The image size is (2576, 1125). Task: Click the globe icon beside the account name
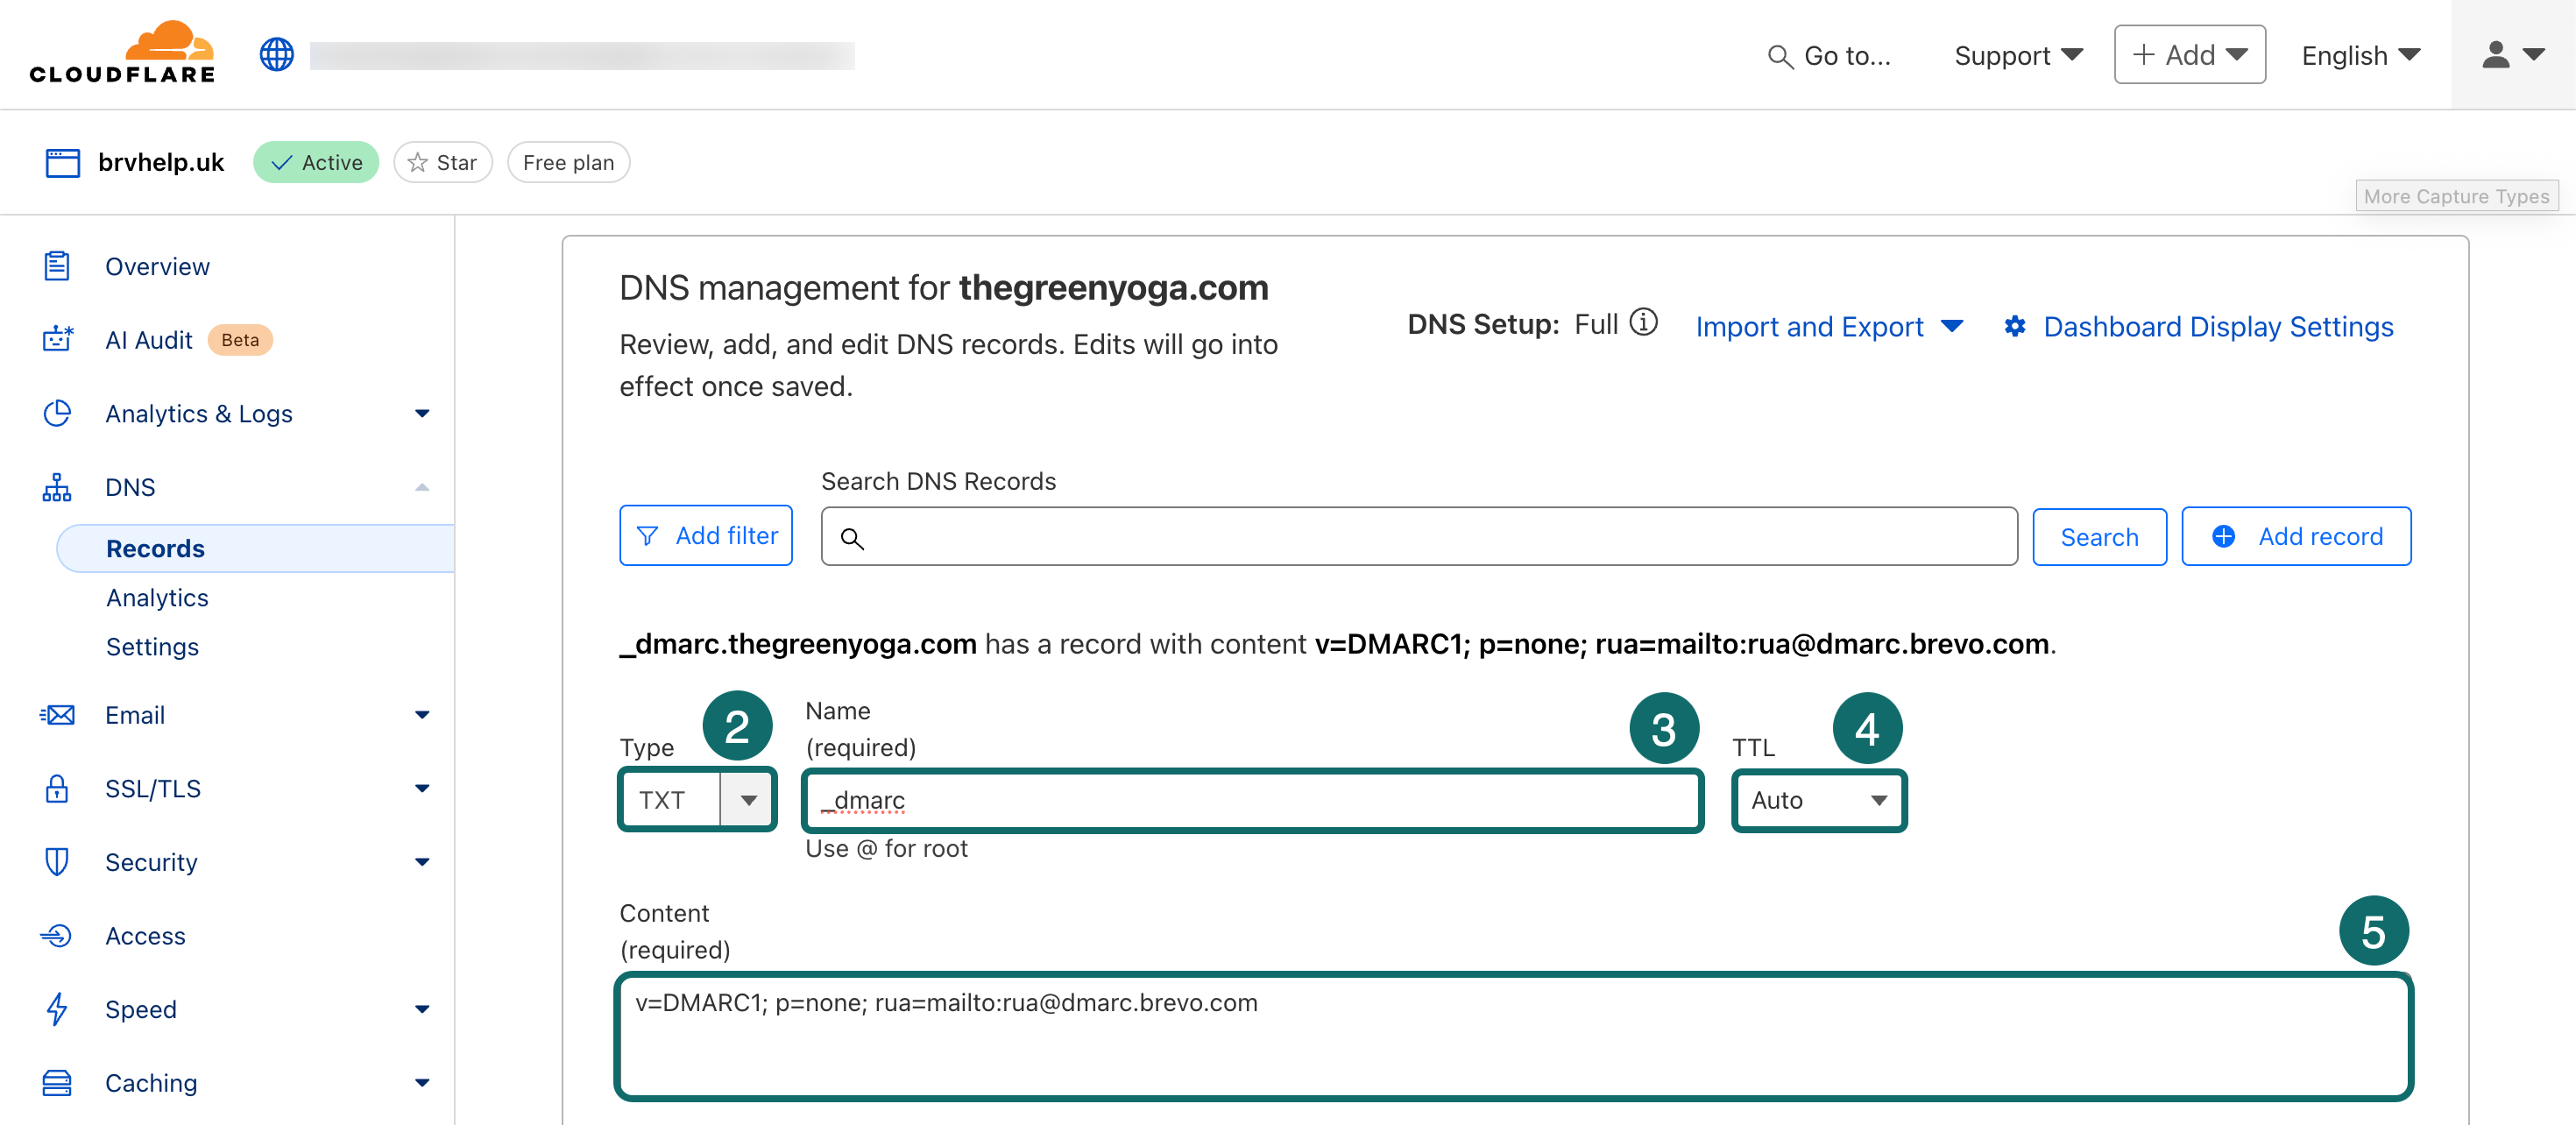coord(277,54)
